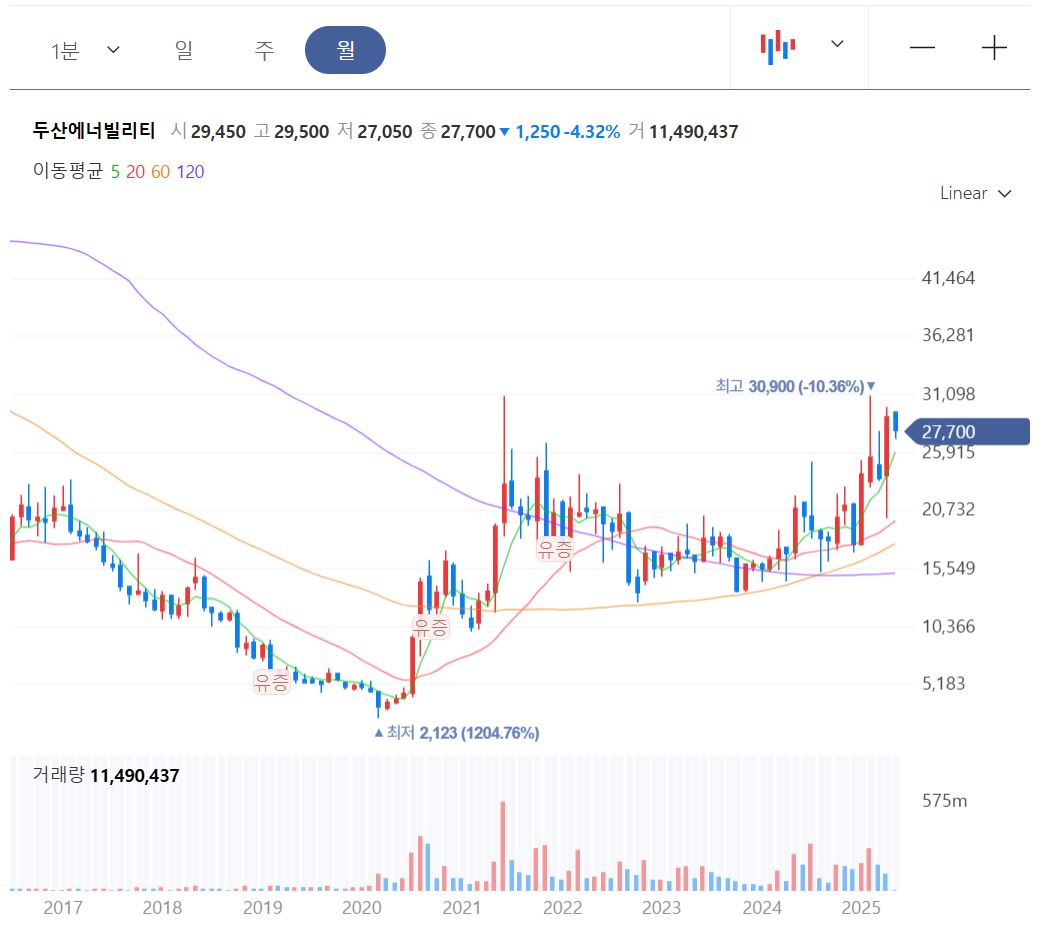Click the 15,549 price axis label
The image size is (1047, 941).
[x=948, y=568]
